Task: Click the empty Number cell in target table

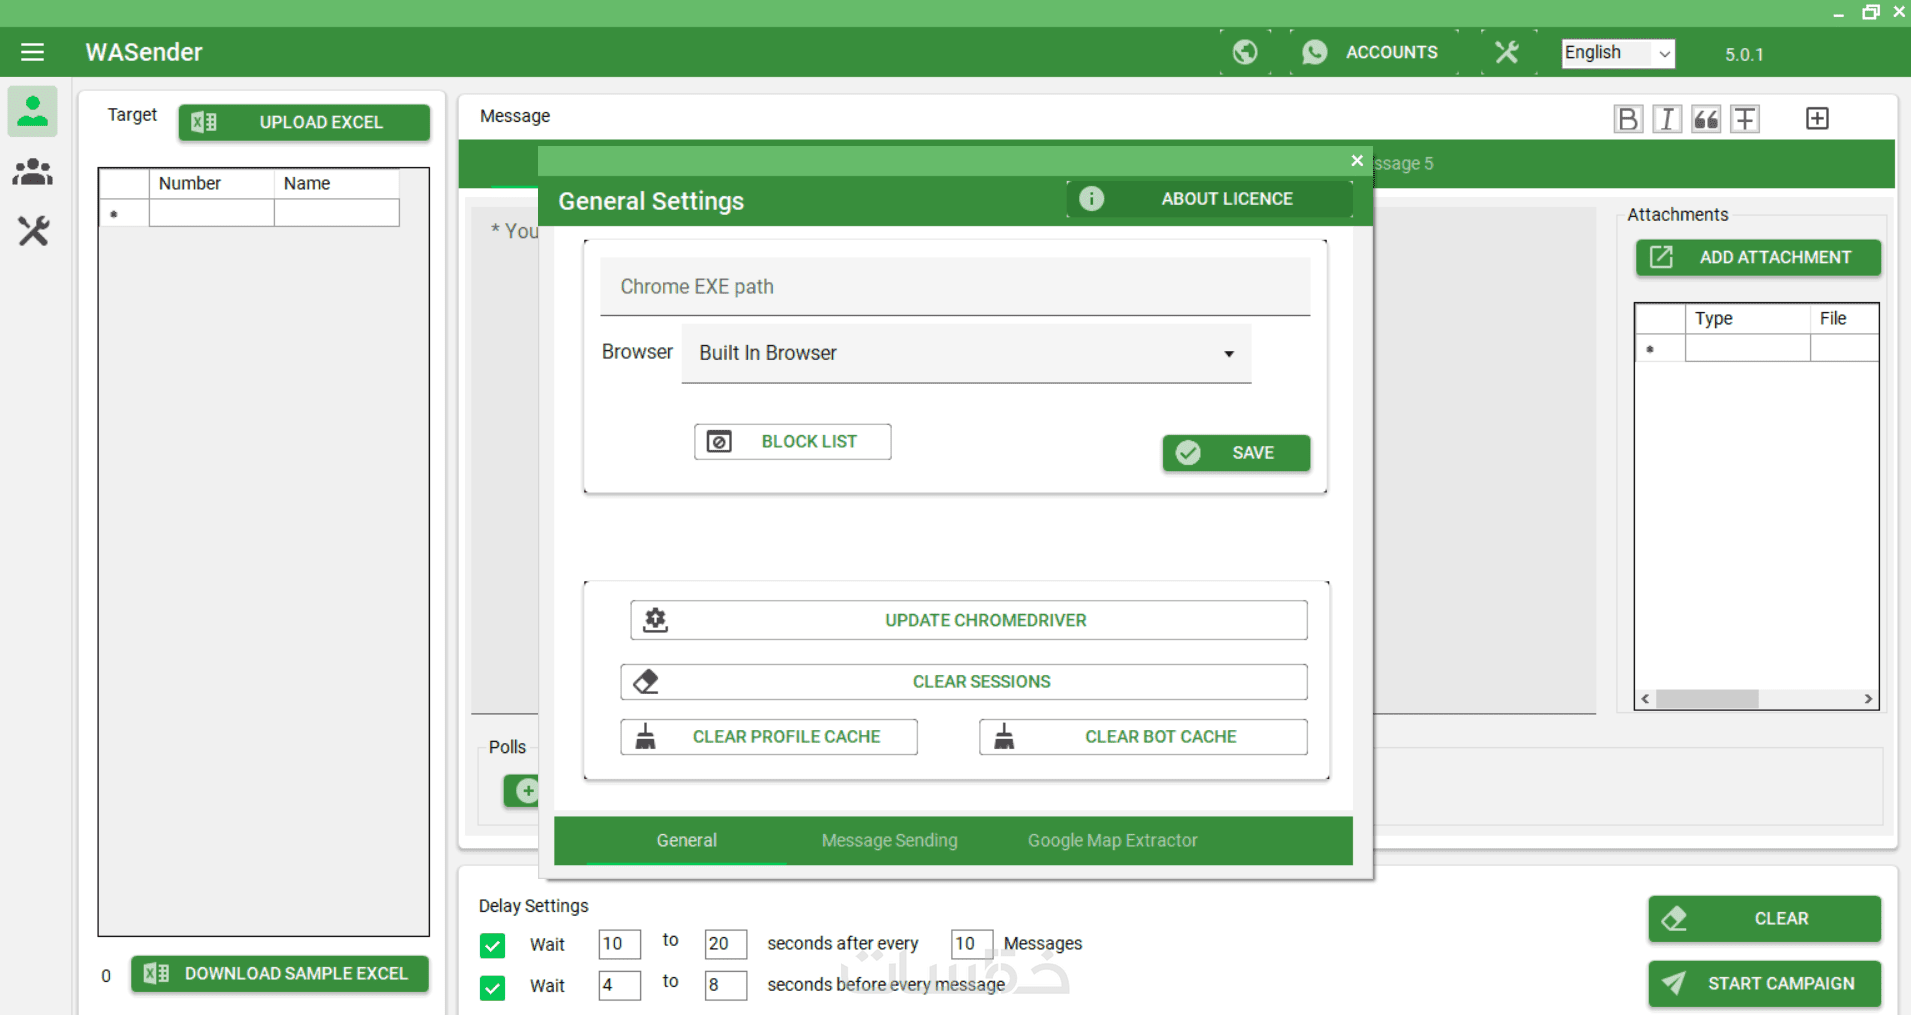Action: (212, 213)
